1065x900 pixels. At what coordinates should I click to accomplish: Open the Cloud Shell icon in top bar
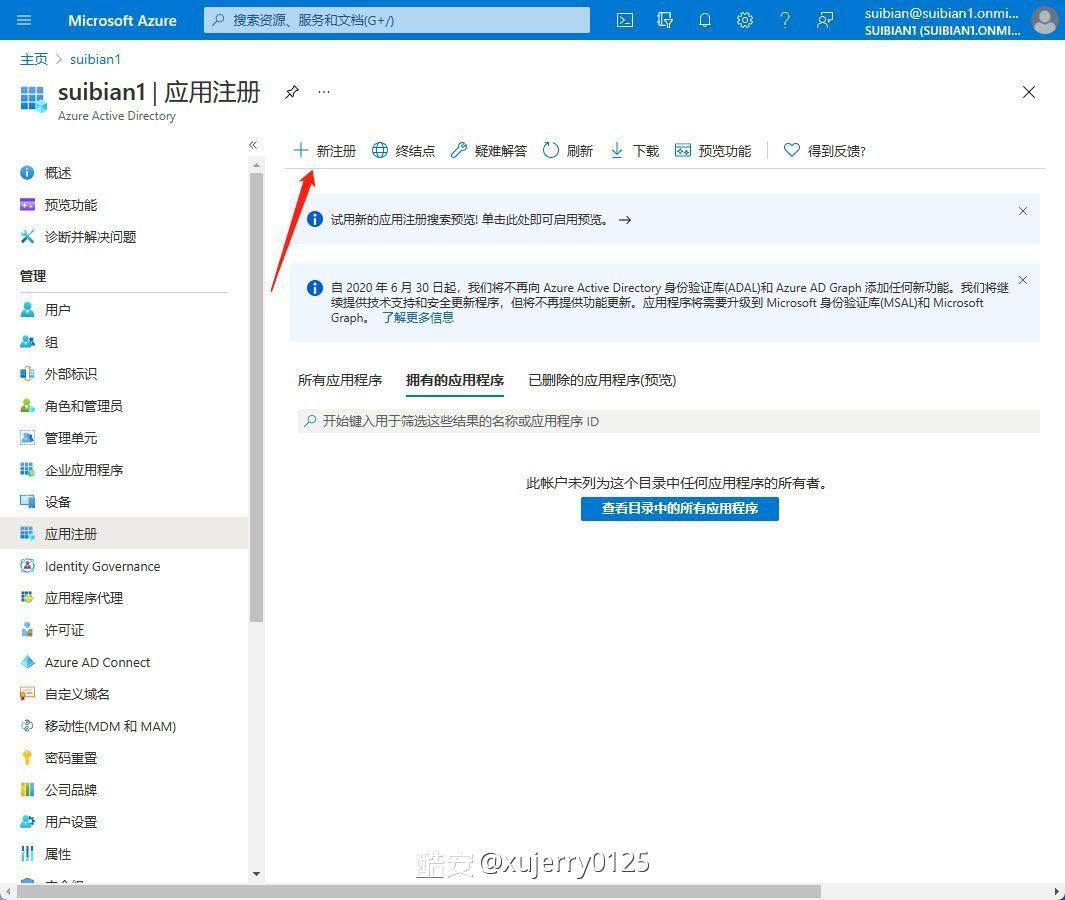point(625,20)
